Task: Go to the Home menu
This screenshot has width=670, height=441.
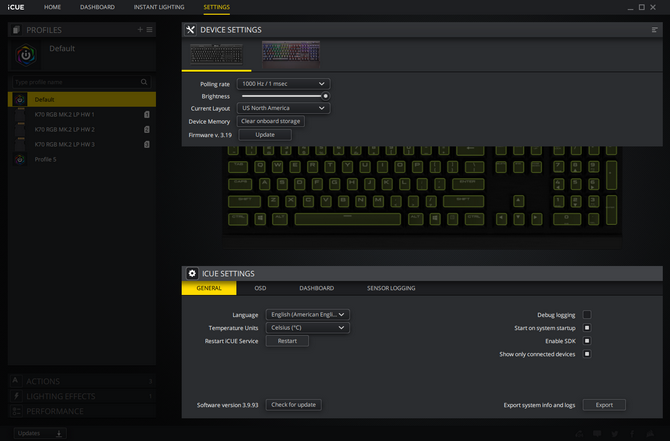Action: 52,7
